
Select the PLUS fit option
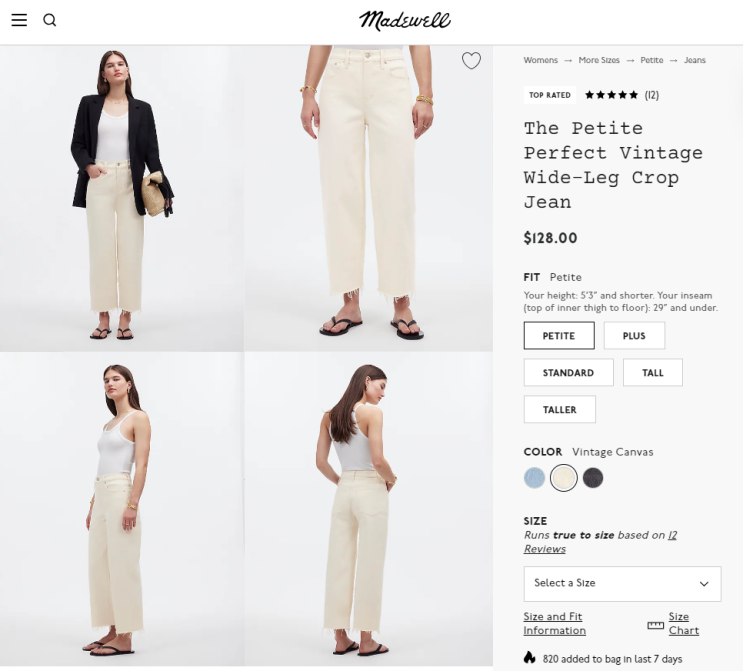(634, 336)
